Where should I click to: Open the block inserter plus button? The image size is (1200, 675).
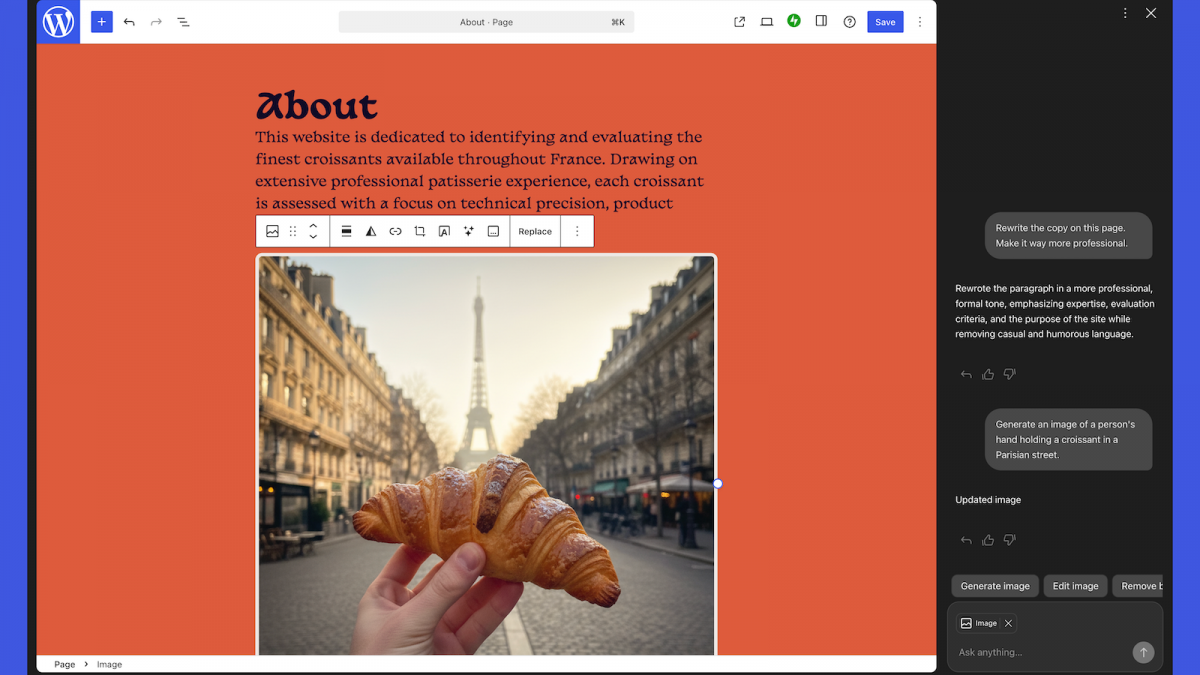(x=102, y=22)
